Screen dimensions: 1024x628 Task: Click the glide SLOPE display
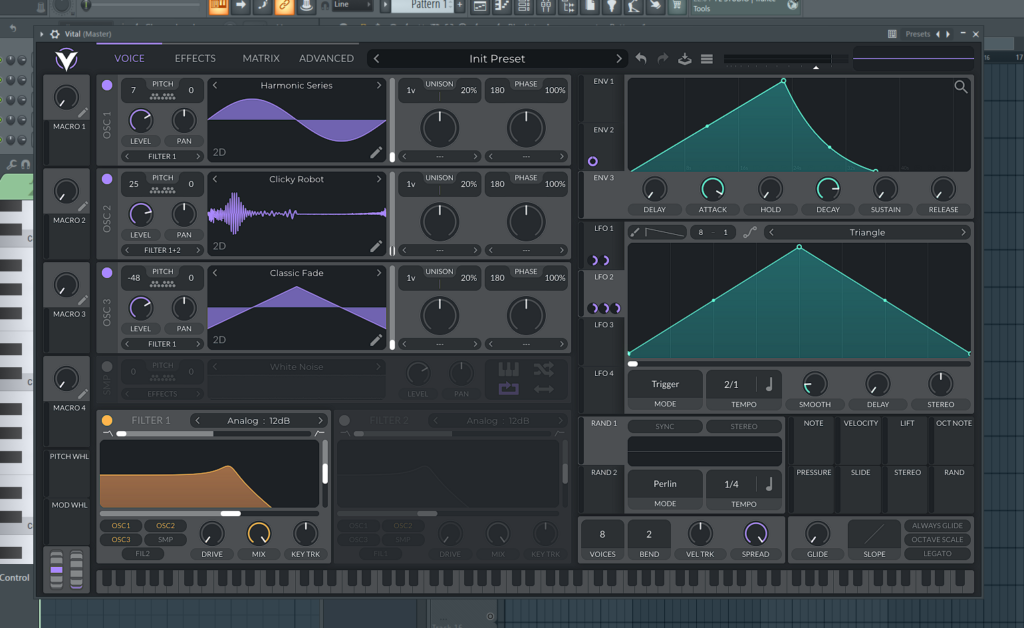point(874,535)
